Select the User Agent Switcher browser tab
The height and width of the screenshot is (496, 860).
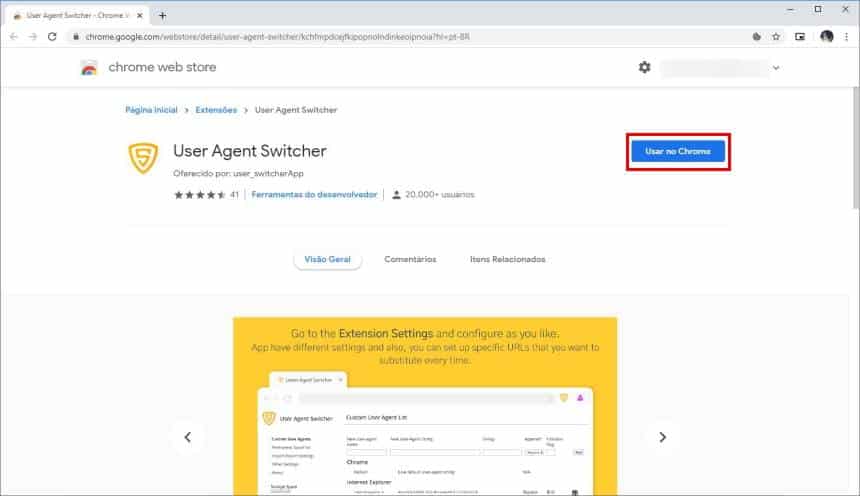[x=76, y=15]
